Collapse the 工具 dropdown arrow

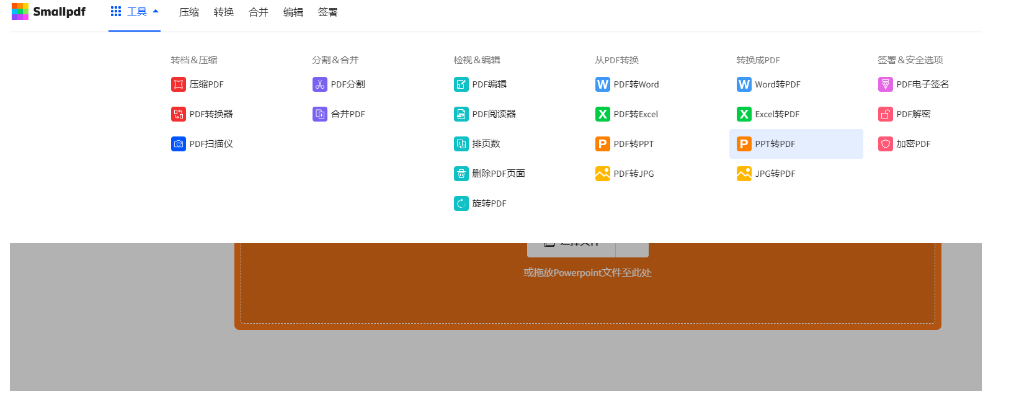(155, 11)
